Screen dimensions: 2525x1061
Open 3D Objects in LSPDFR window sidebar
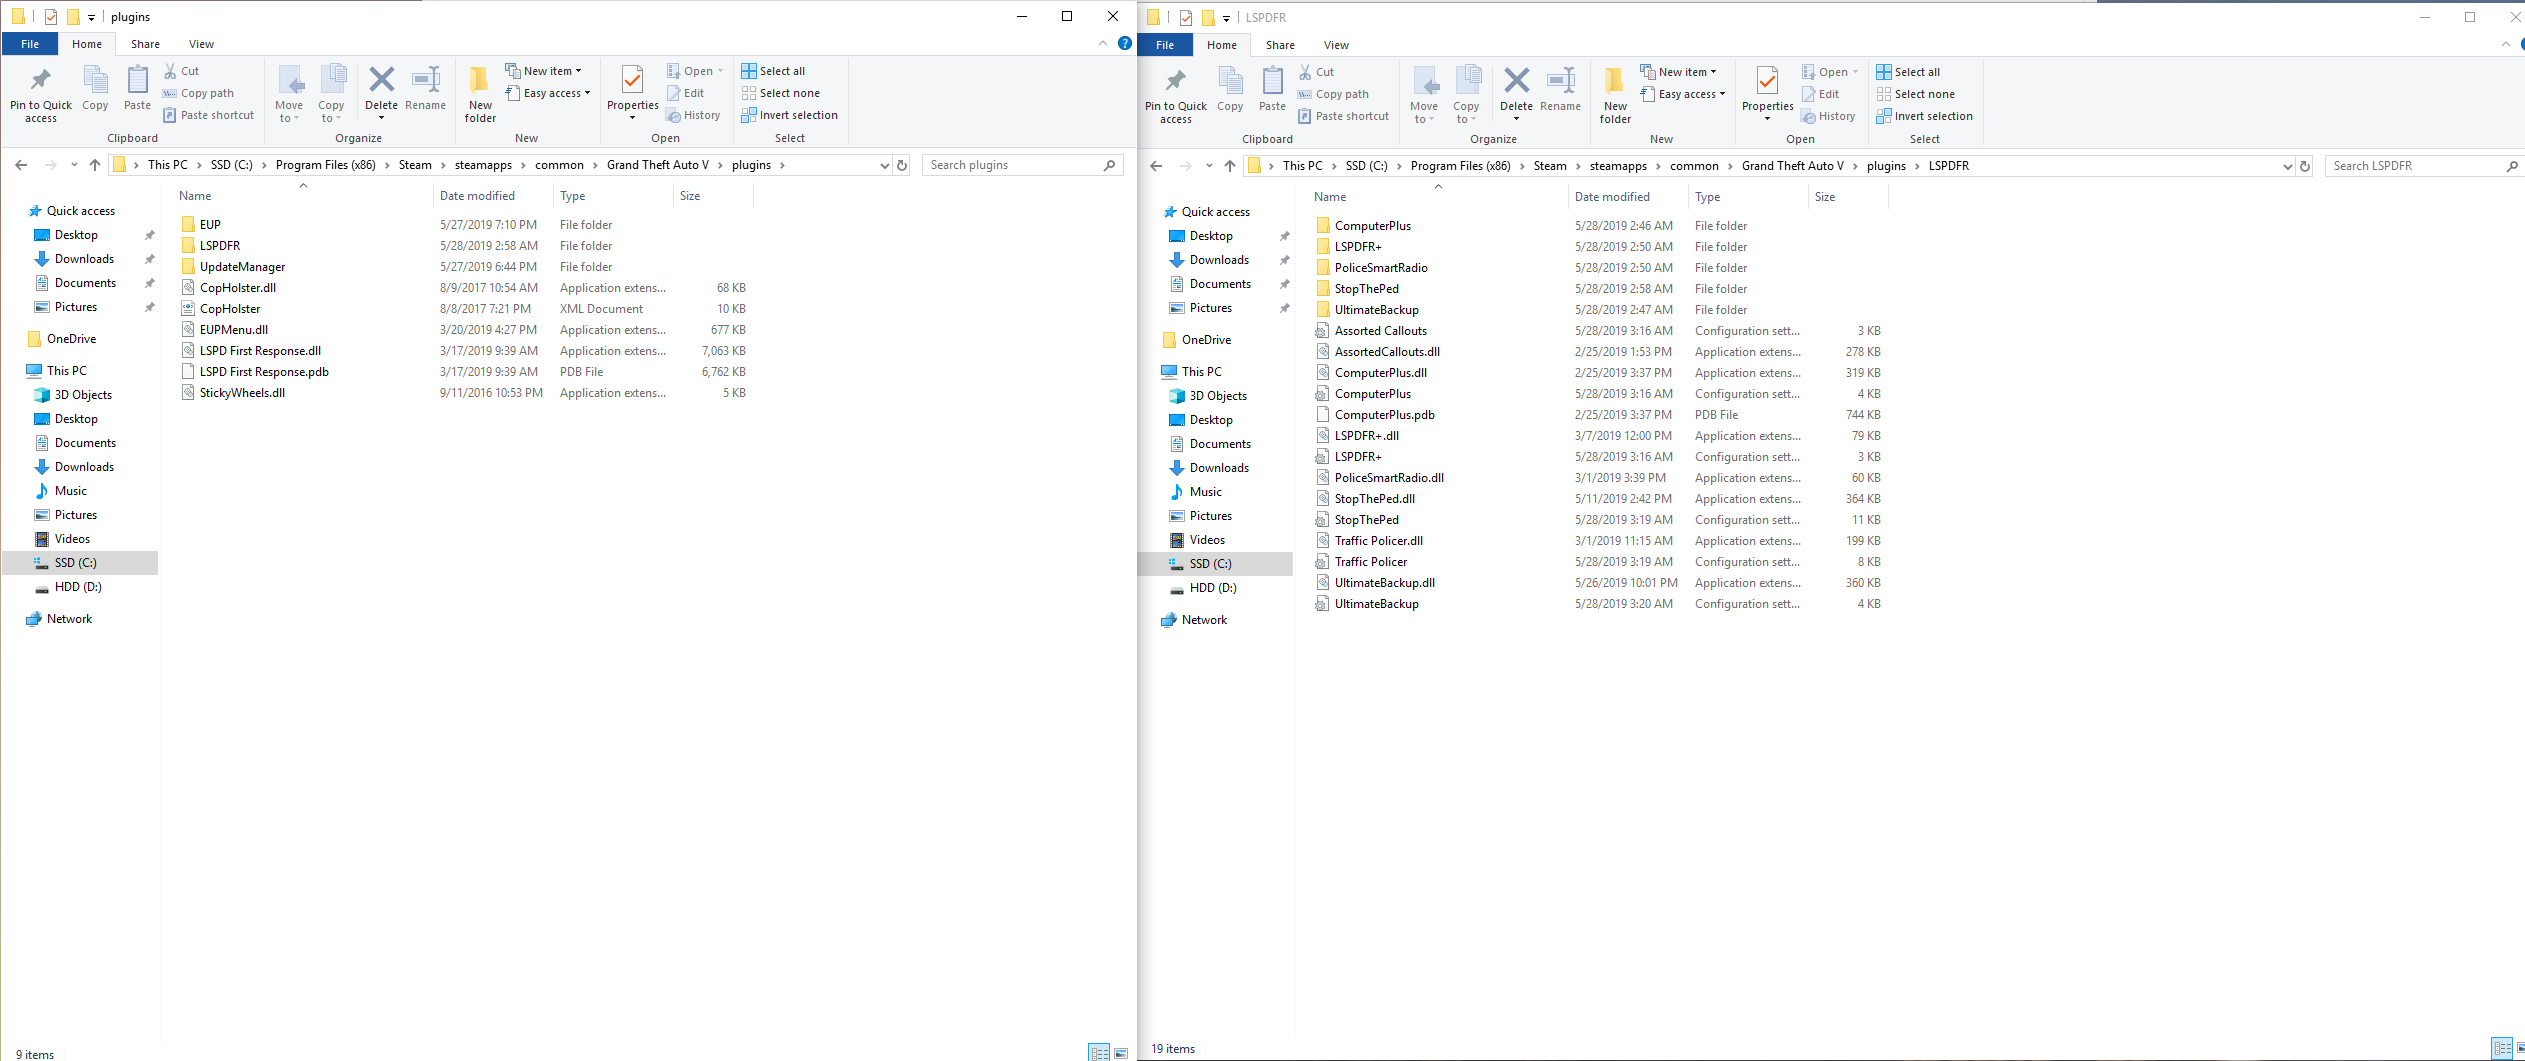pos(1218,396)
